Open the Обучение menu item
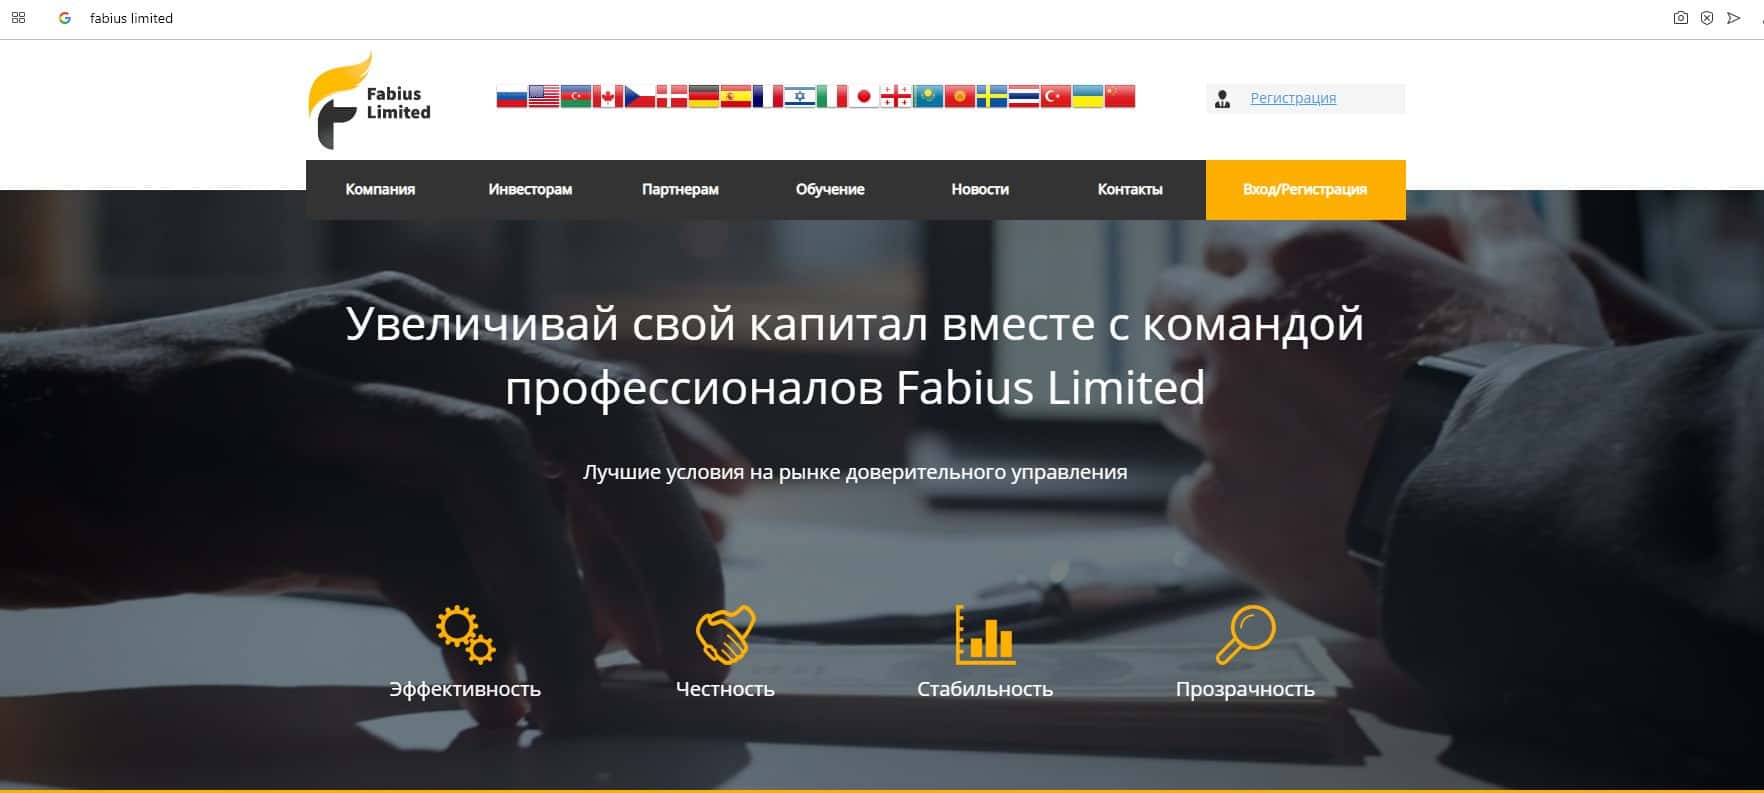1764x793 pixels. click(830, 189)
